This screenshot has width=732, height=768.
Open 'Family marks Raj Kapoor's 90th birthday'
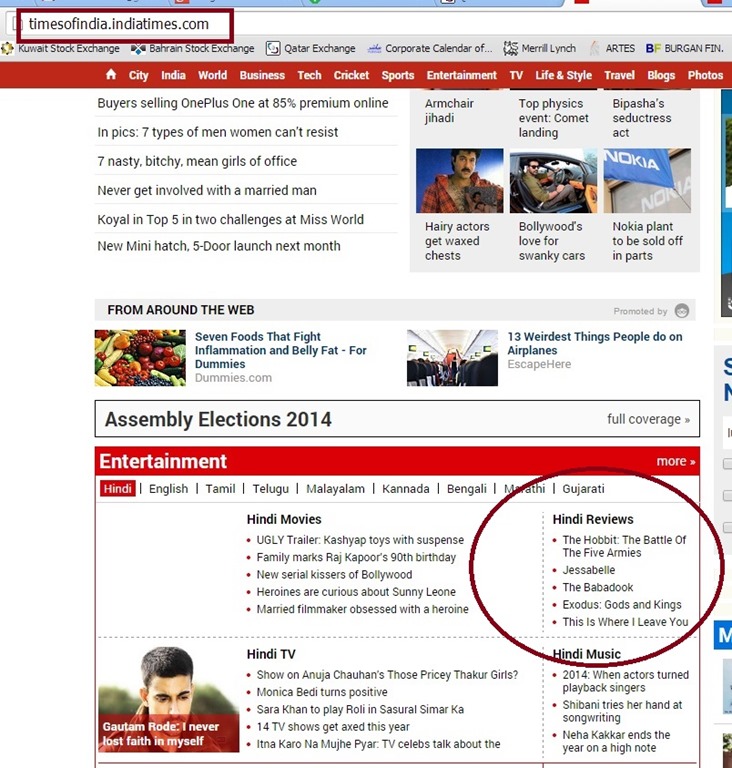point(356,557)
